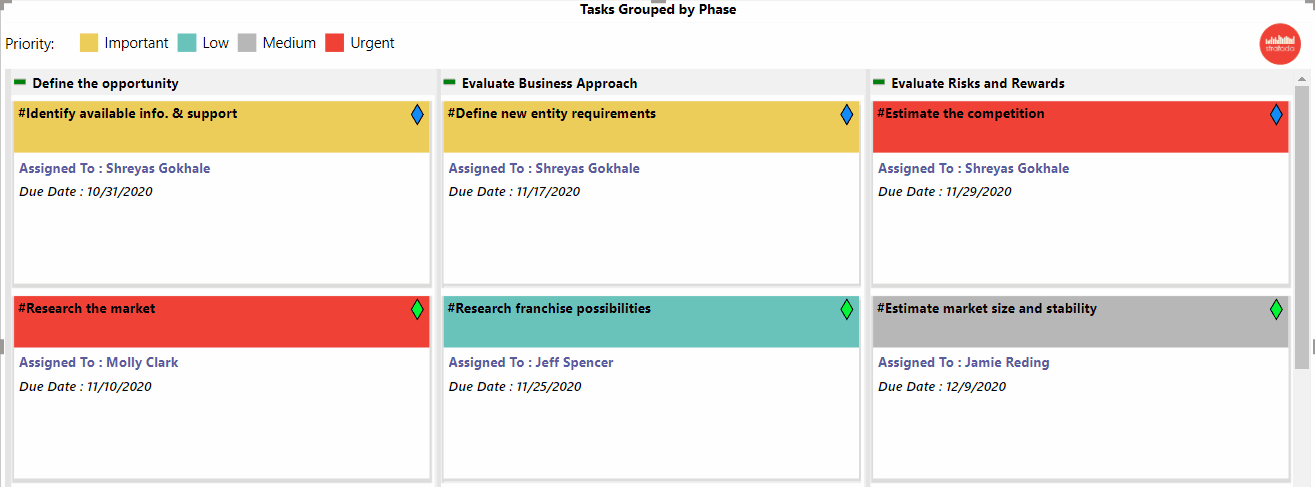Click the yellow Important priority swatch

pos(89,43)
